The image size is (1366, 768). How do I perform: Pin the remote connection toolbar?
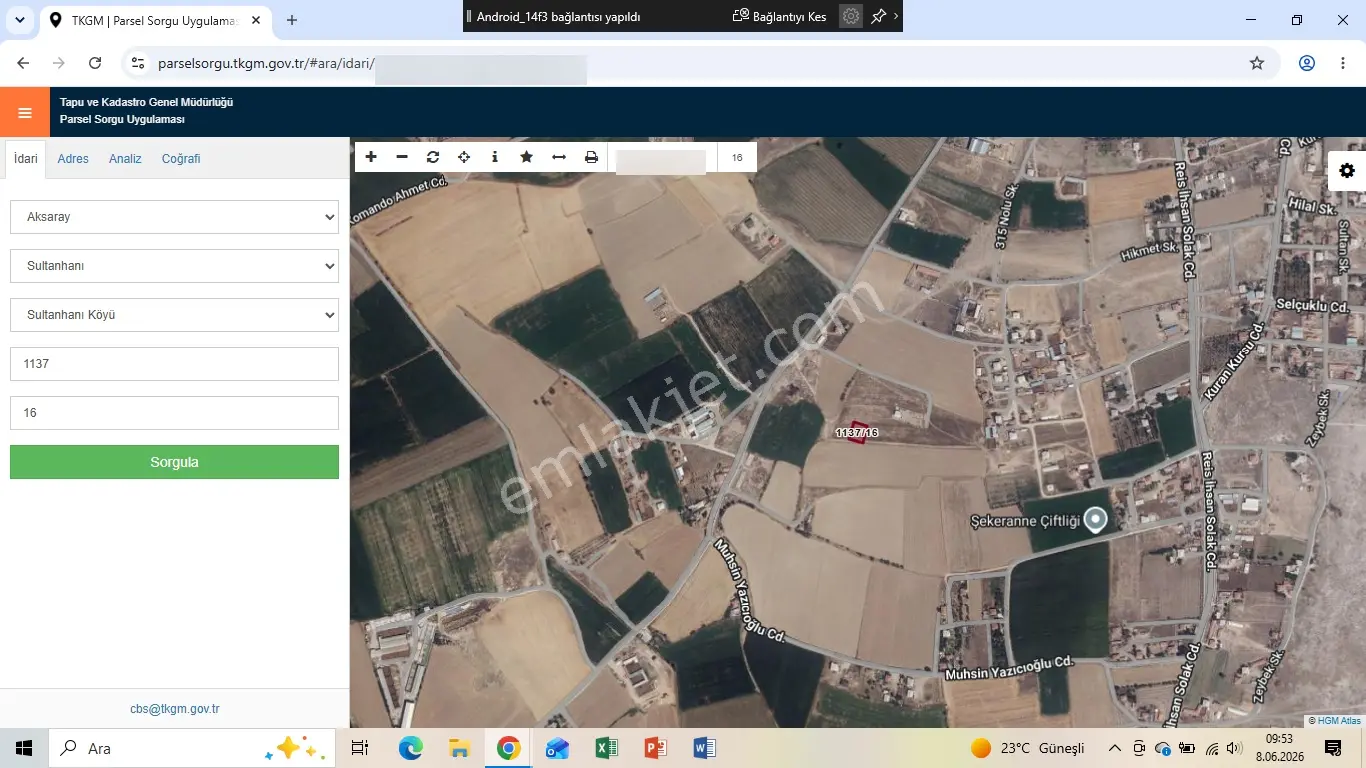tap(879, 16)
